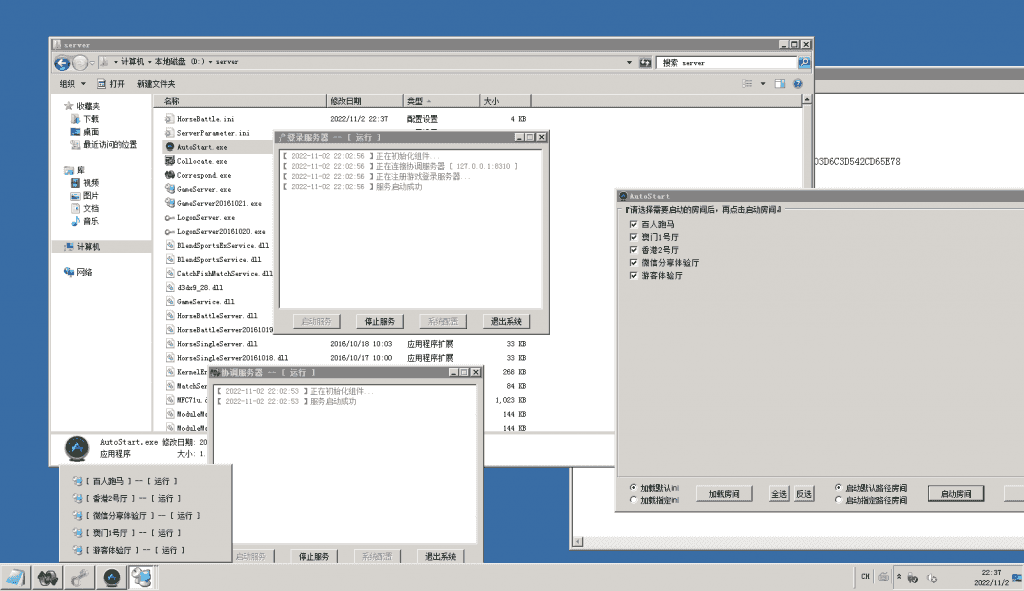Uncheck the 澳门1号厅 checkbox in AutoStart

633,237
